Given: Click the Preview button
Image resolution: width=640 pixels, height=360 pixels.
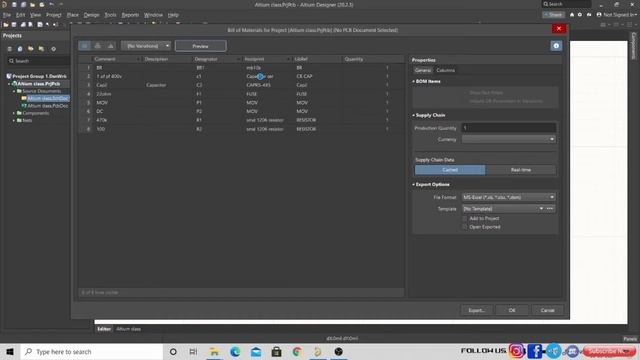Looking at the screenshot, I should pyautogui.click(x=200, y=46).
